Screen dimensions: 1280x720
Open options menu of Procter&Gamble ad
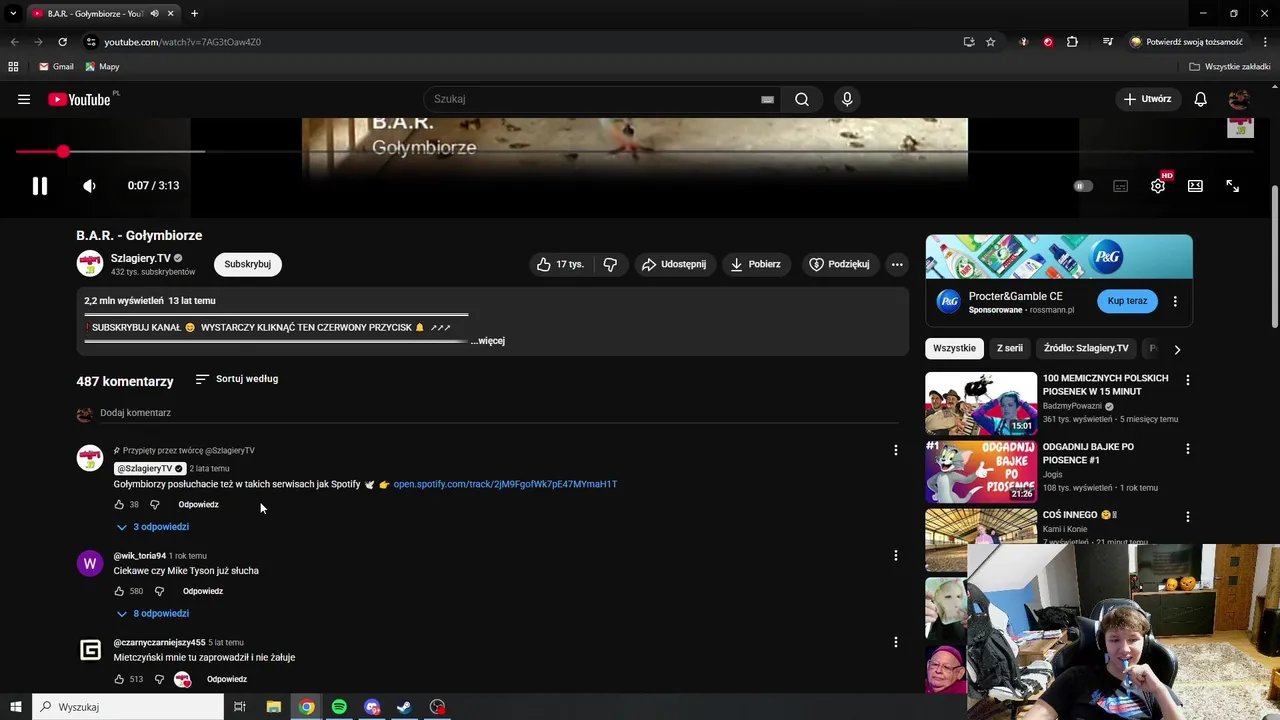[x=1175, y=301]
